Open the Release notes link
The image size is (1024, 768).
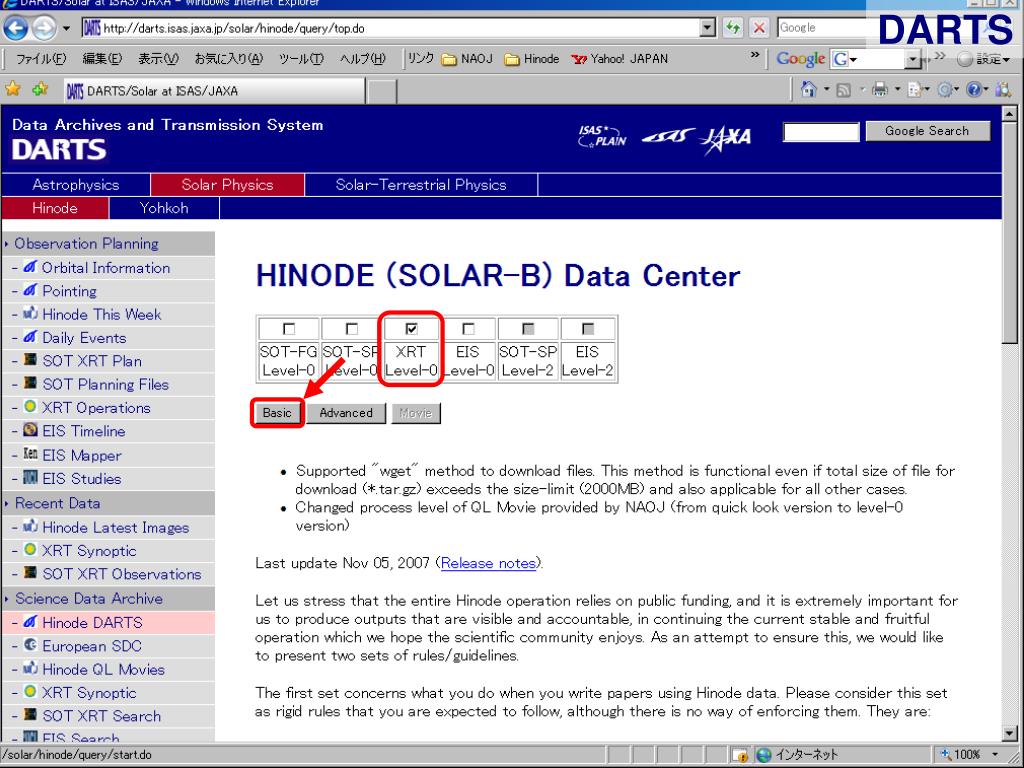488,563
